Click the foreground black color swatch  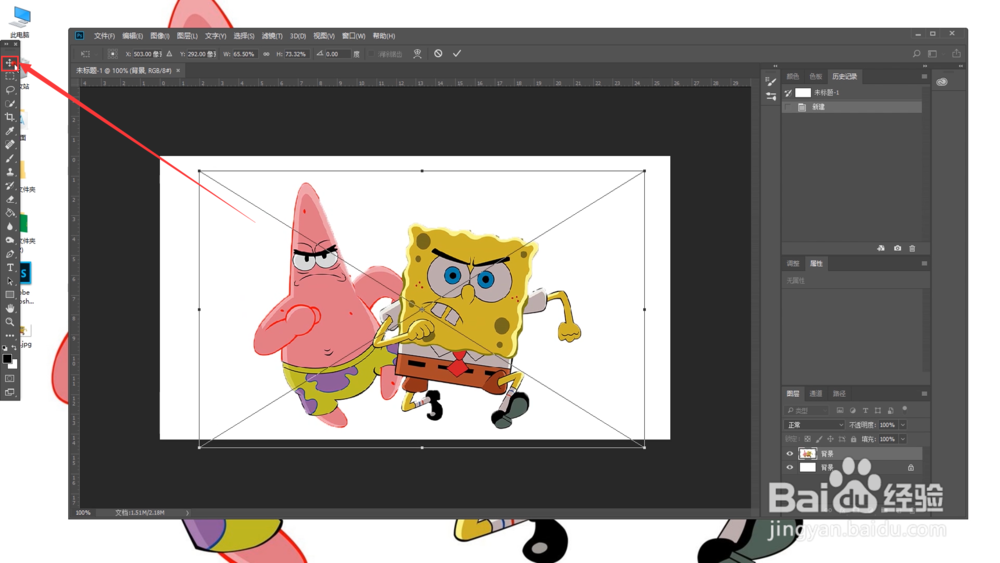(x=6, y=359)
